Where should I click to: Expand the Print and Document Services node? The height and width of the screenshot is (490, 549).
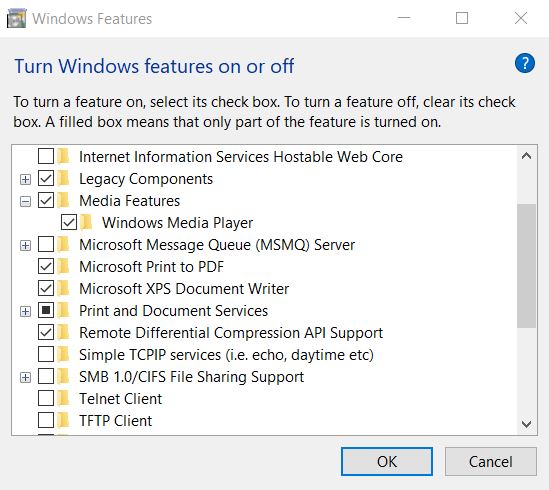tap(25, 312)
